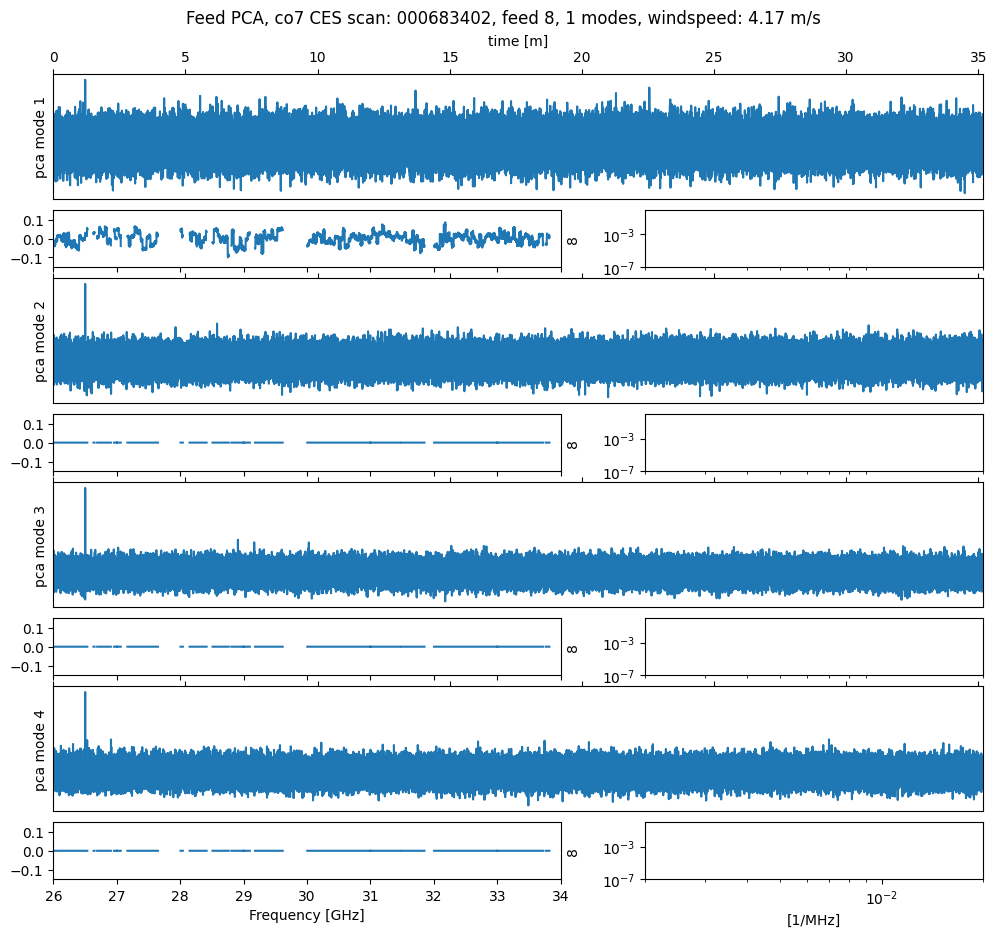Click the 10⁻² tick on the 1/MHz axis
The width and height of the screenshot is (997, 937).
coord(880,897)
